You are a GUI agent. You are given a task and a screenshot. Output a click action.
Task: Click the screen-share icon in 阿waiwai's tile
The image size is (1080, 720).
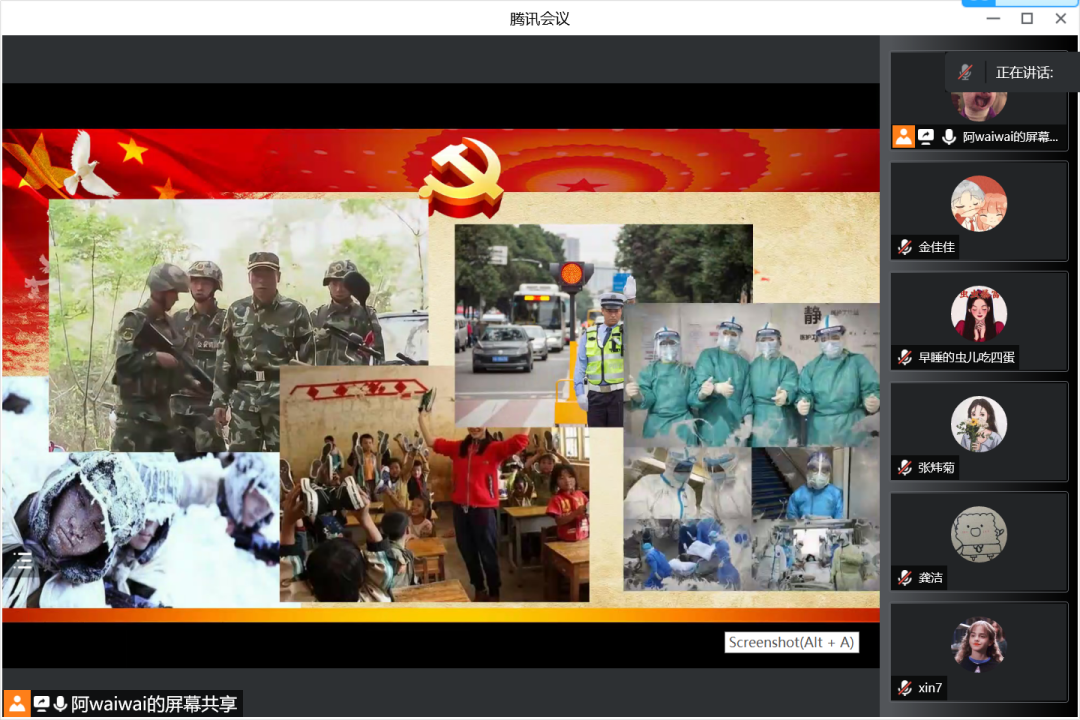click(x=926, y=137)
